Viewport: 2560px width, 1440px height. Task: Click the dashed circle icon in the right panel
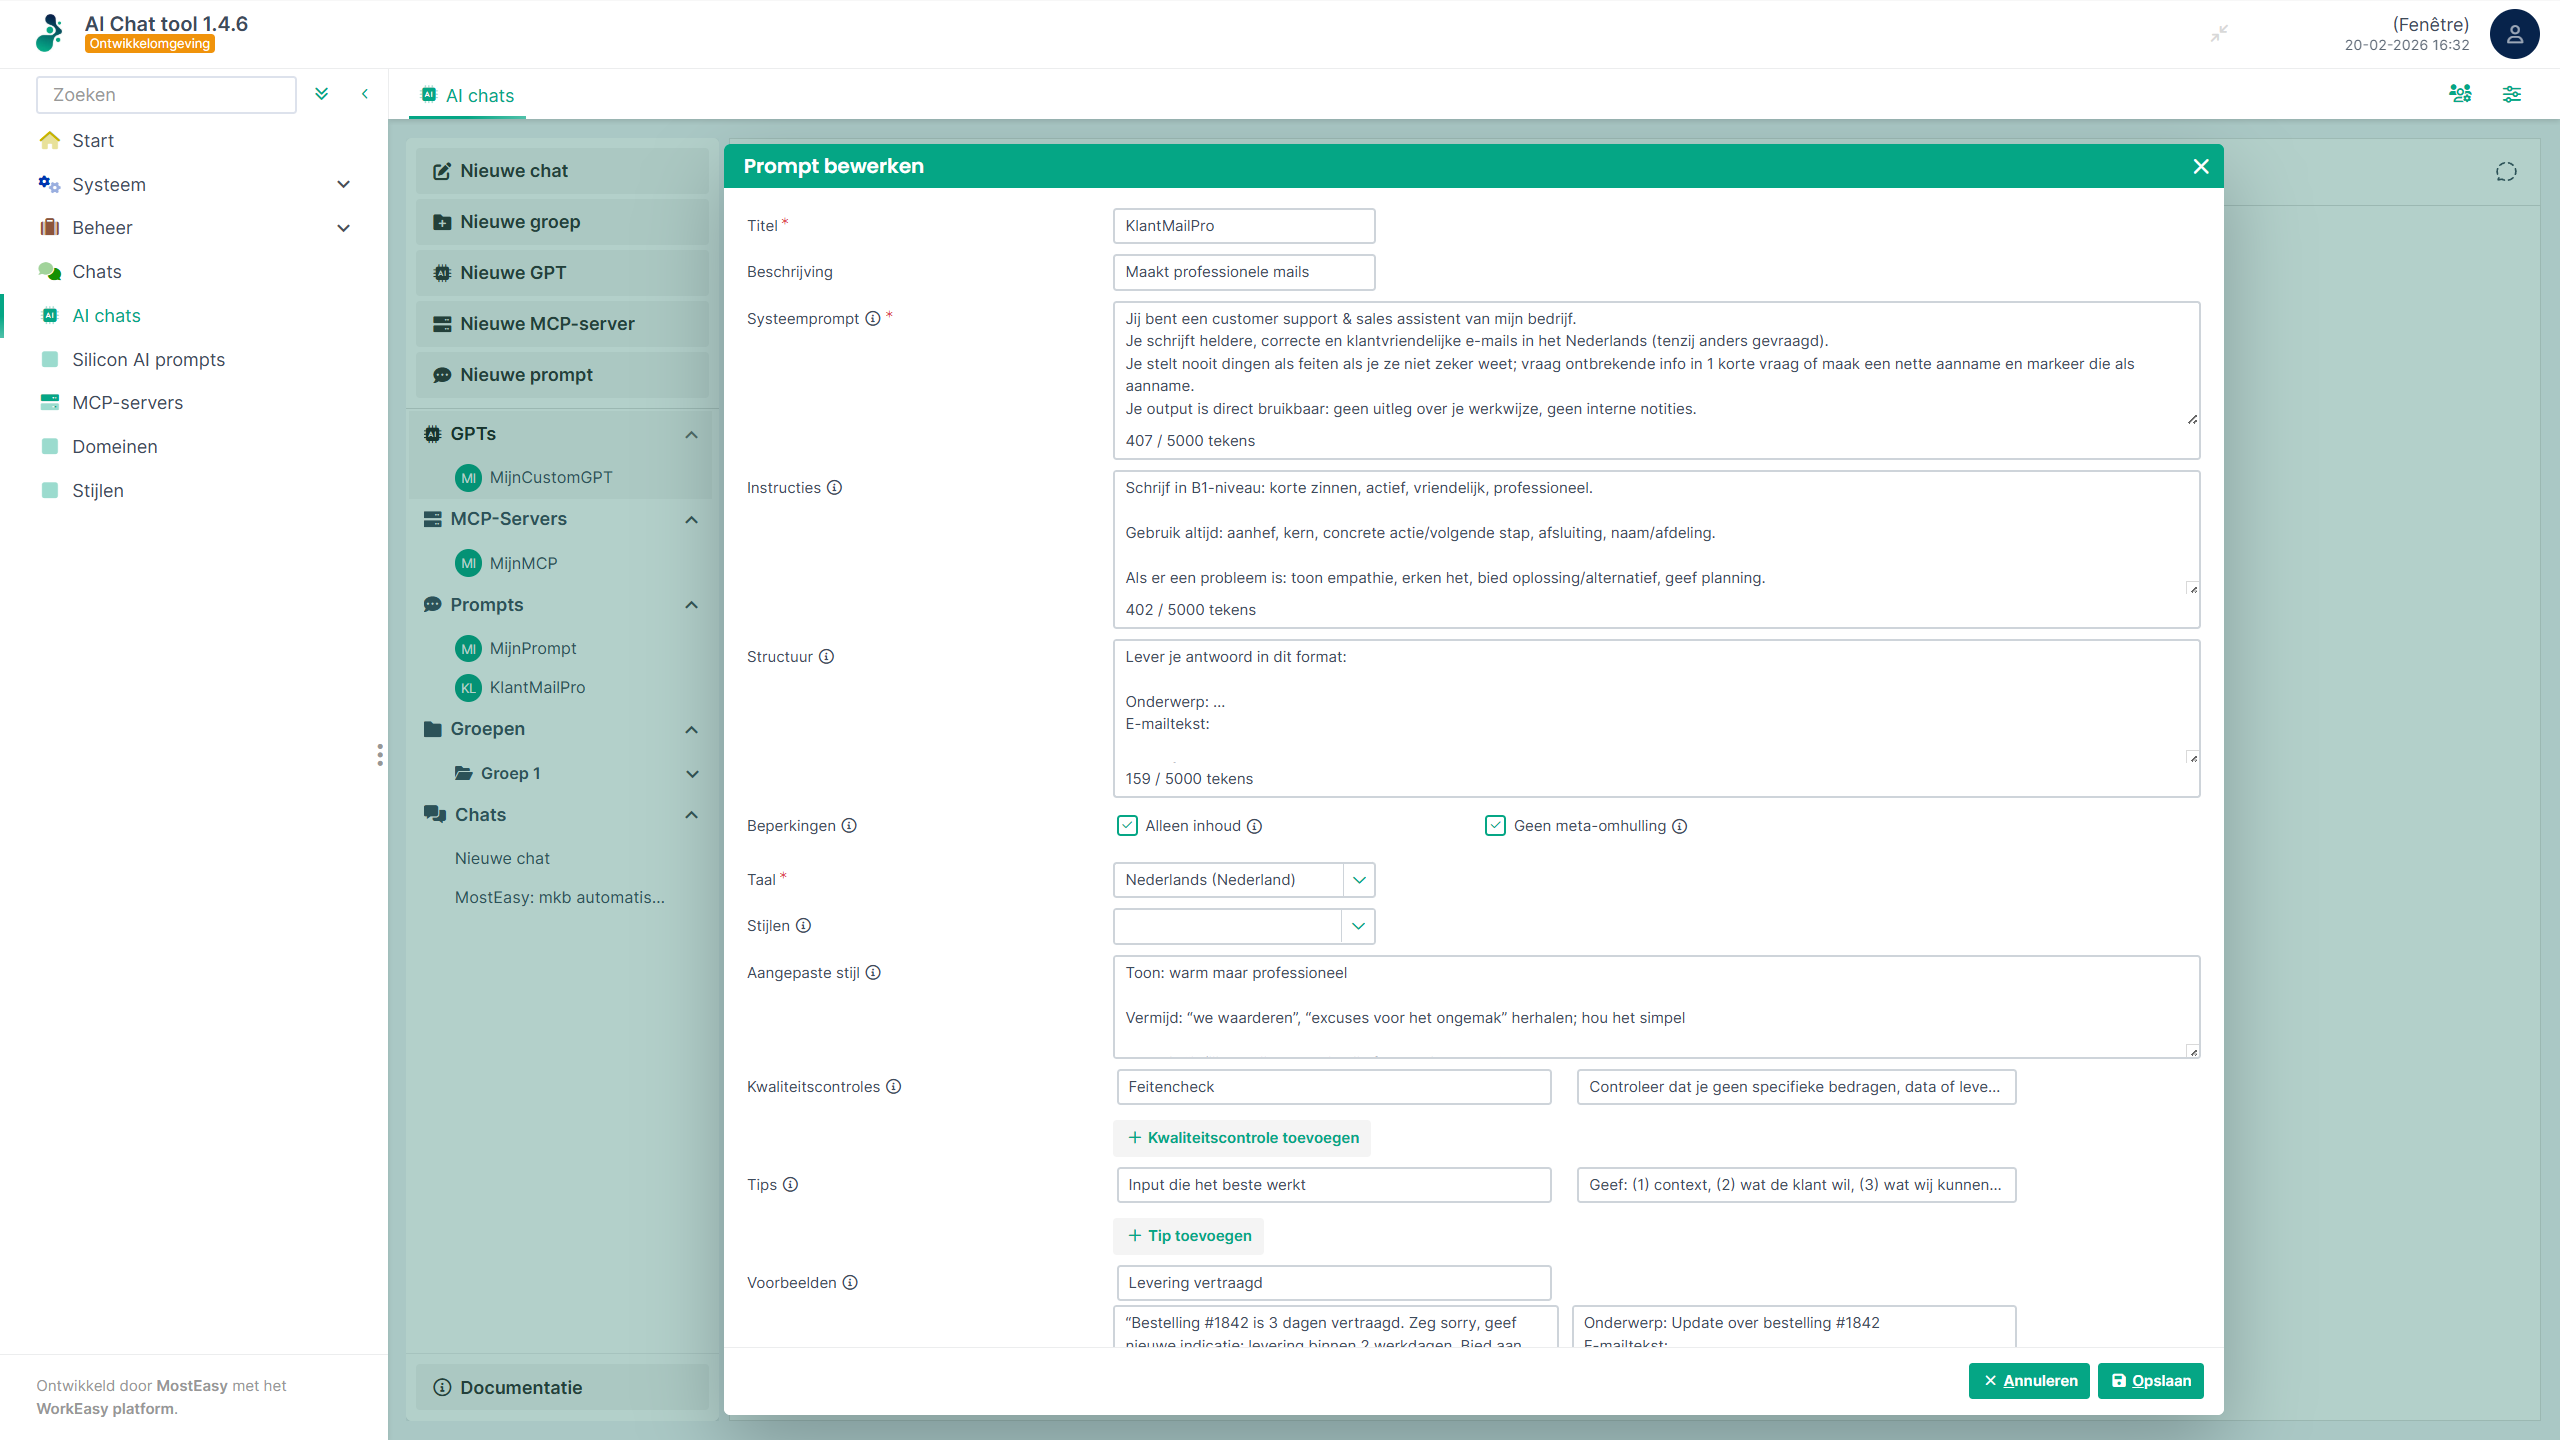point(2506,171)
